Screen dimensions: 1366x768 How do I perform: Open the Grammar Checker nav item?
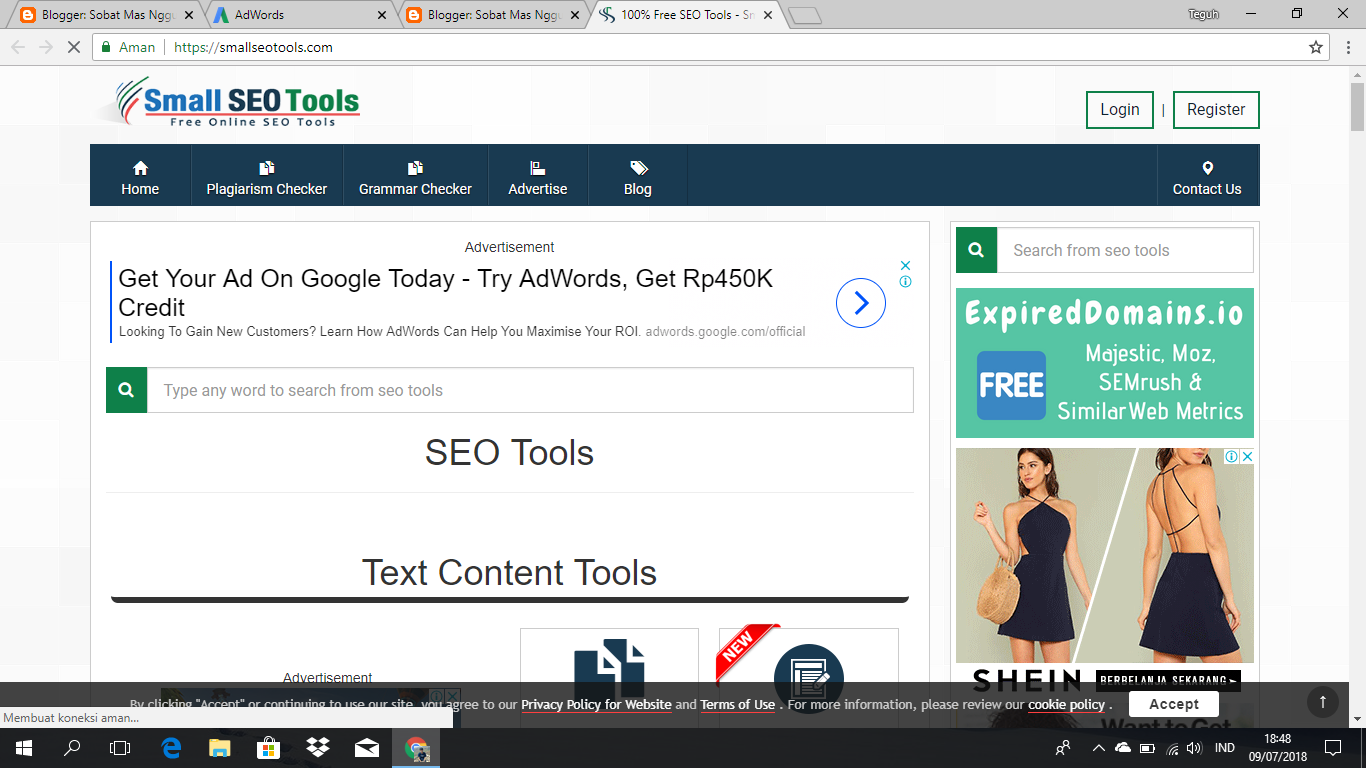(x=415, y=176)
